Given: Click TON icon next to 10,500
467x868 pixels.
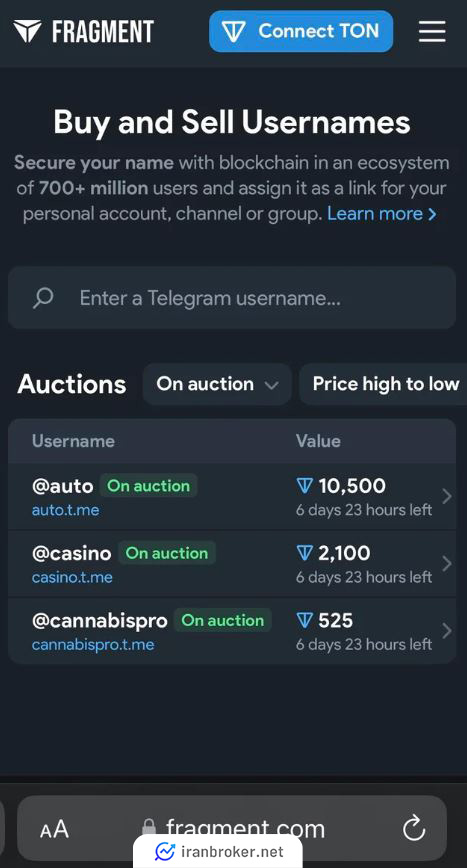Looking at the screenshot, I should (305, 486).
